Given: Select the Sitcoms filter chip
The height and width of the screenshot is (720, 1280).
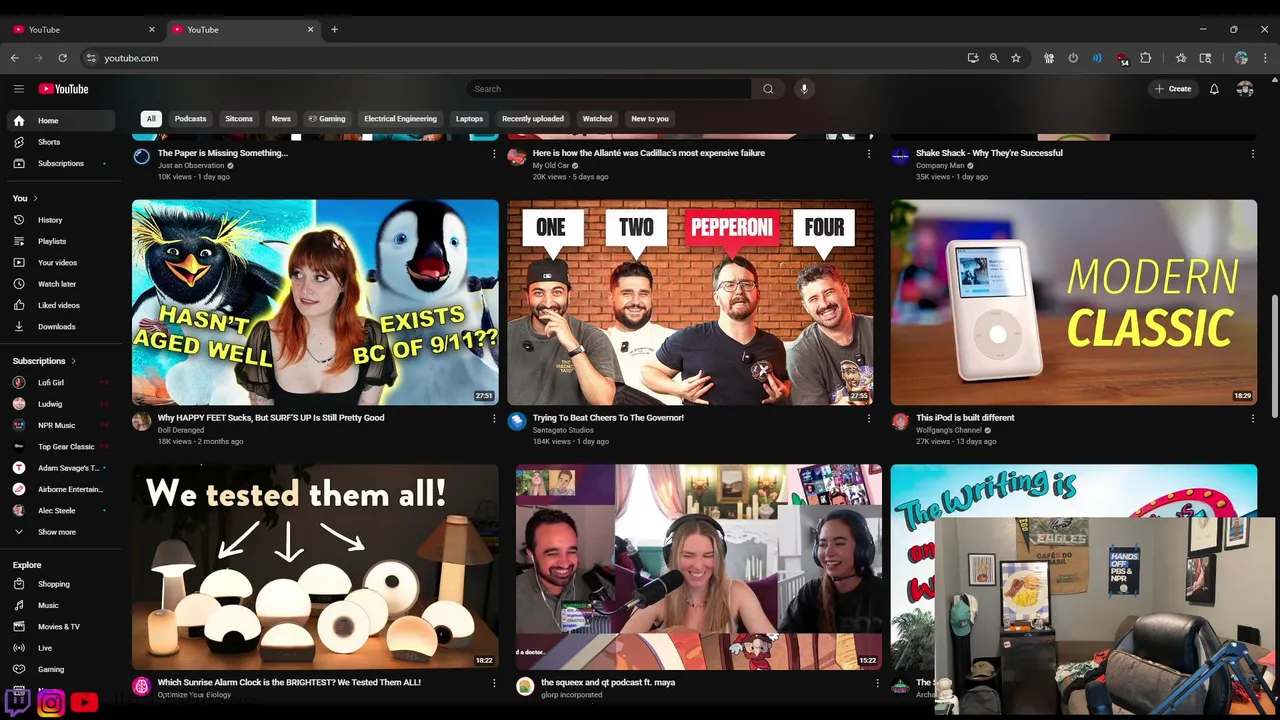Looking at the screenshot, I should coord(239,118).
